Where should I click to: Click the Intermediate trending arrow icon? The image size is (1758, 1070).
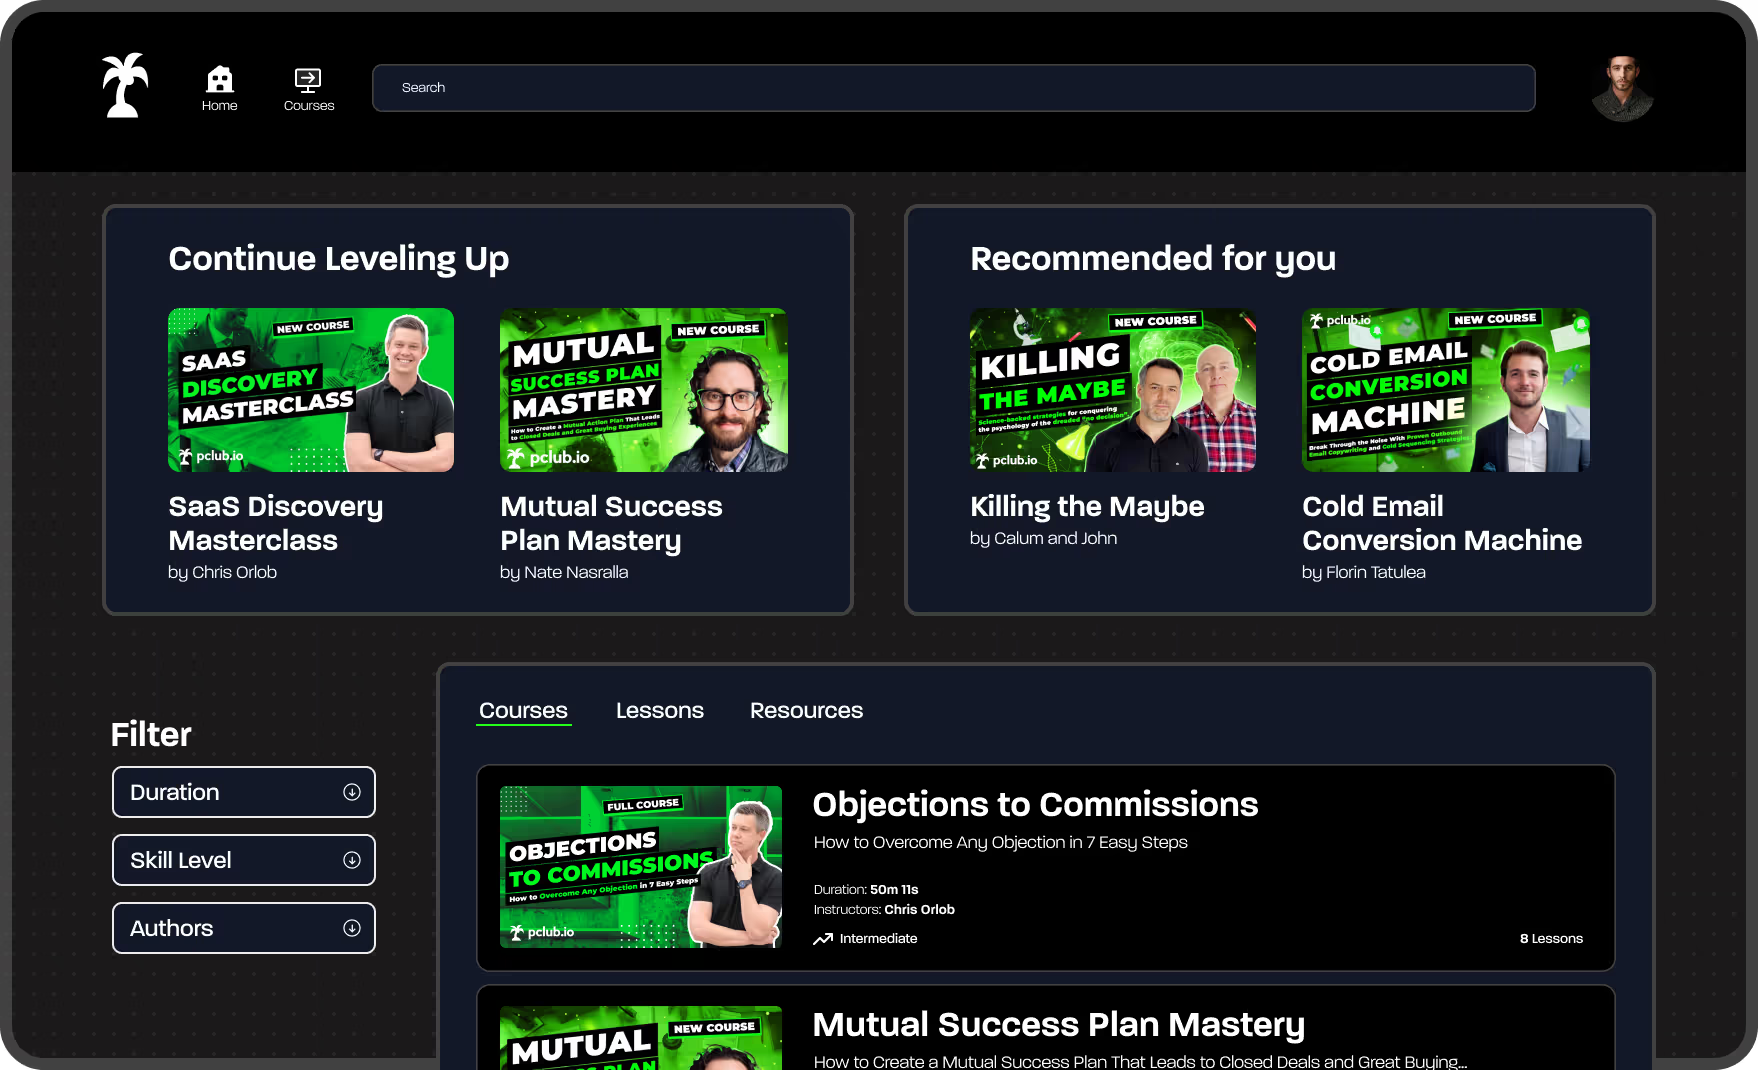coord(823,939)
